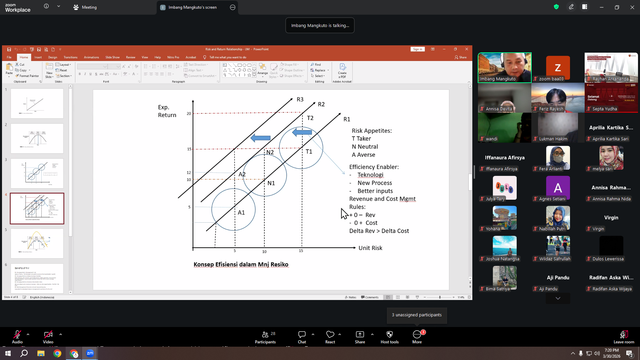The width and height of the screenshot is (640, 360).
Task: Click 'Konsep Efisiensi dalam Mnj Resiko' caption
Action: coord(241,264)
